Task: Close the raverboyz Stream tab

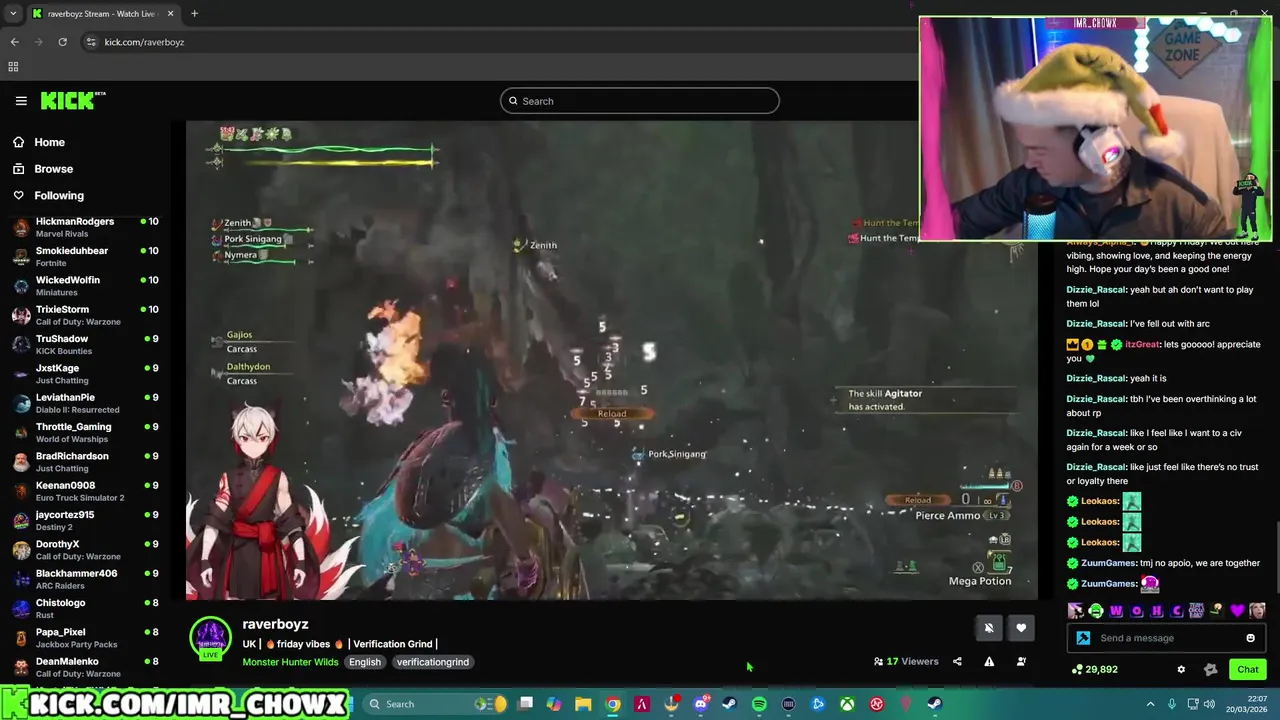Action: 170,14
